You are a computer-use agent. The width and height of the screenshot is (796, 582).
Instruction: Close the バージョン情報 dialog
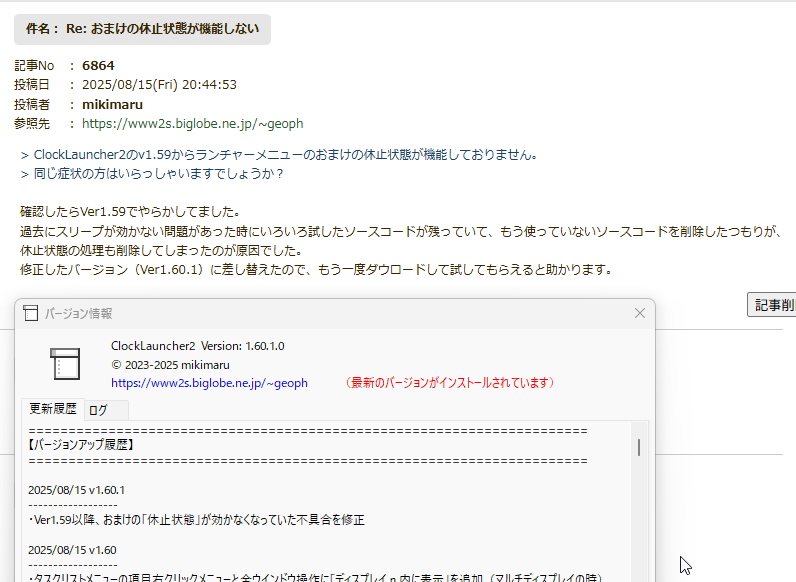click(x=640, y=313)
